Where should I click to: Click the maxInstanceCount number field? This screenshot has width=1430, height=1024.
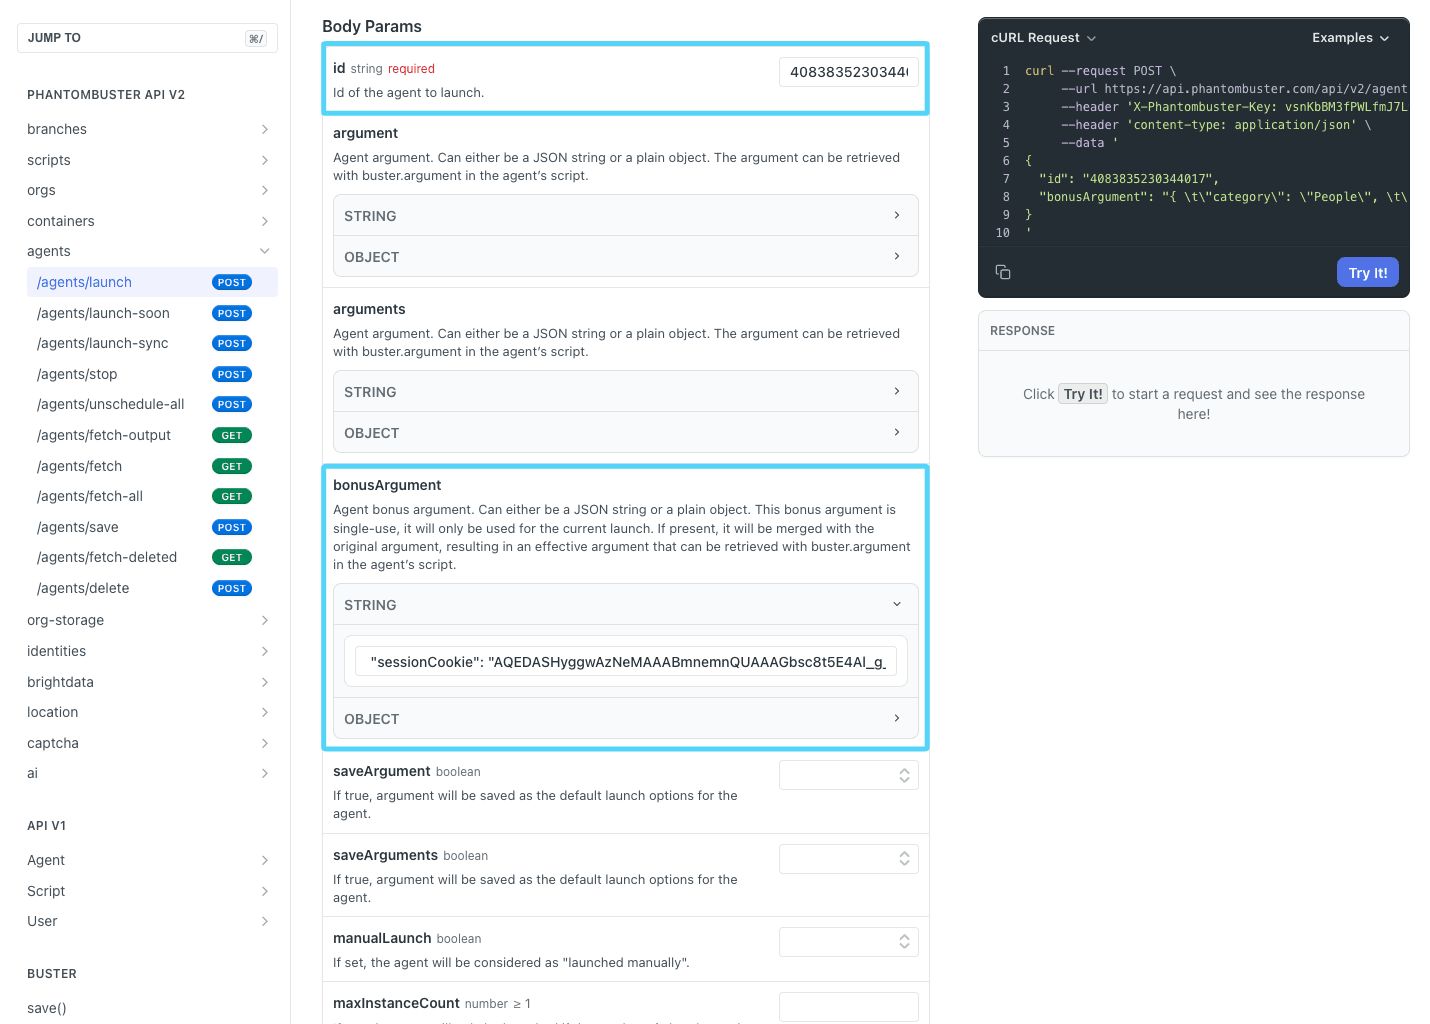(x=848, y=1007)
